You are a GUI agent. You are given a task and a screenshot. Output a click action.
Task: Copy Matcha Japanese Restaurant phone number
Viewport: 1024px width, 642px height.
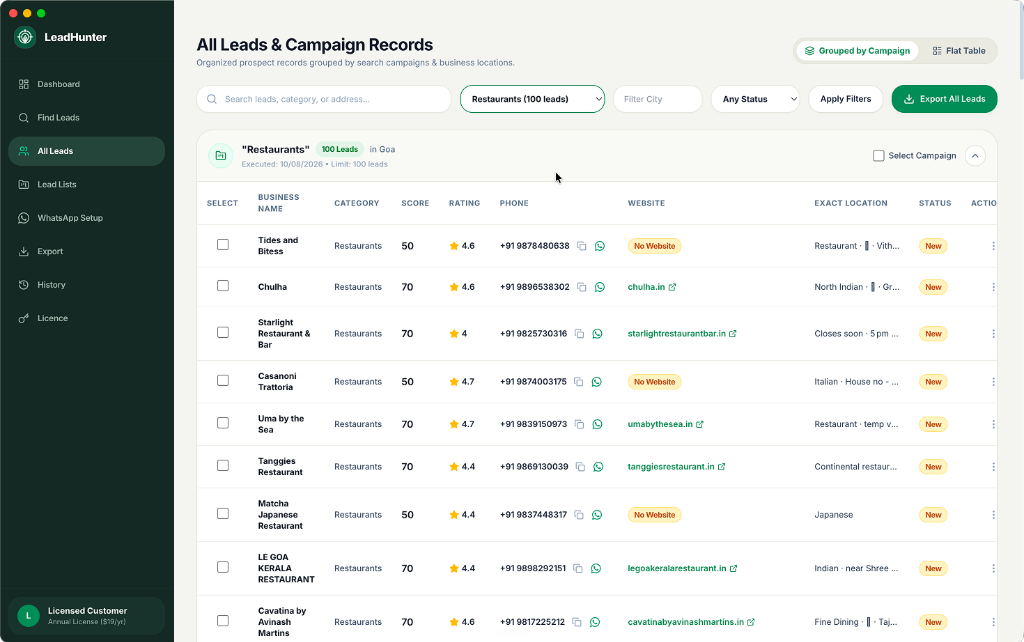(579, 515)
